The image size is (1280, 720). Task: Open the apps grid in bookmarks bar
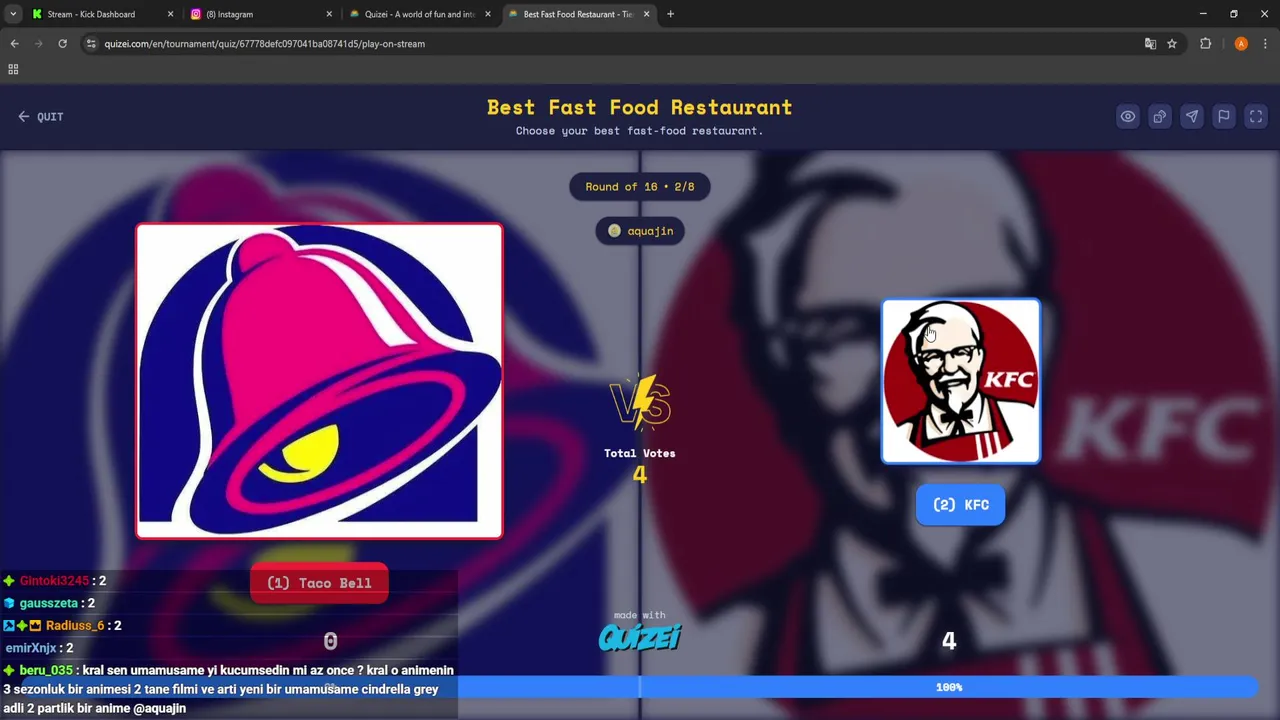click(13, 69)
